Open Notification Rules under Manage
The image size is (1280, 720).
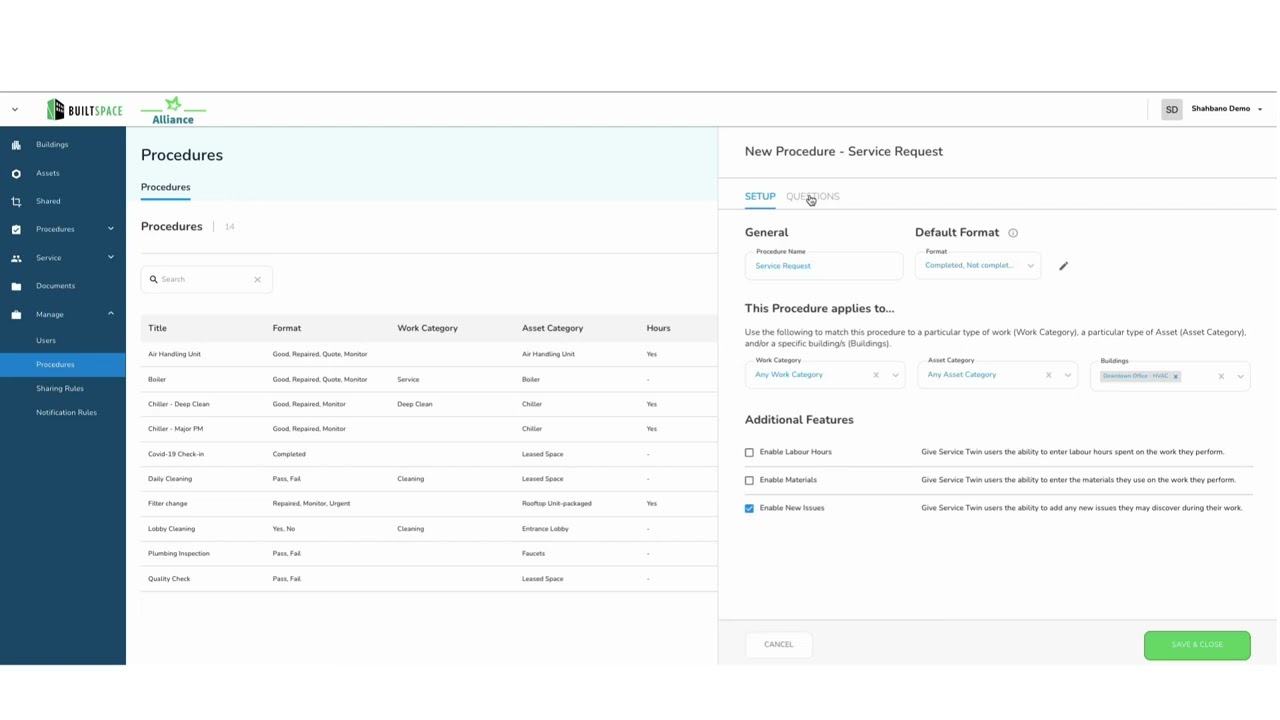(66, 413)
